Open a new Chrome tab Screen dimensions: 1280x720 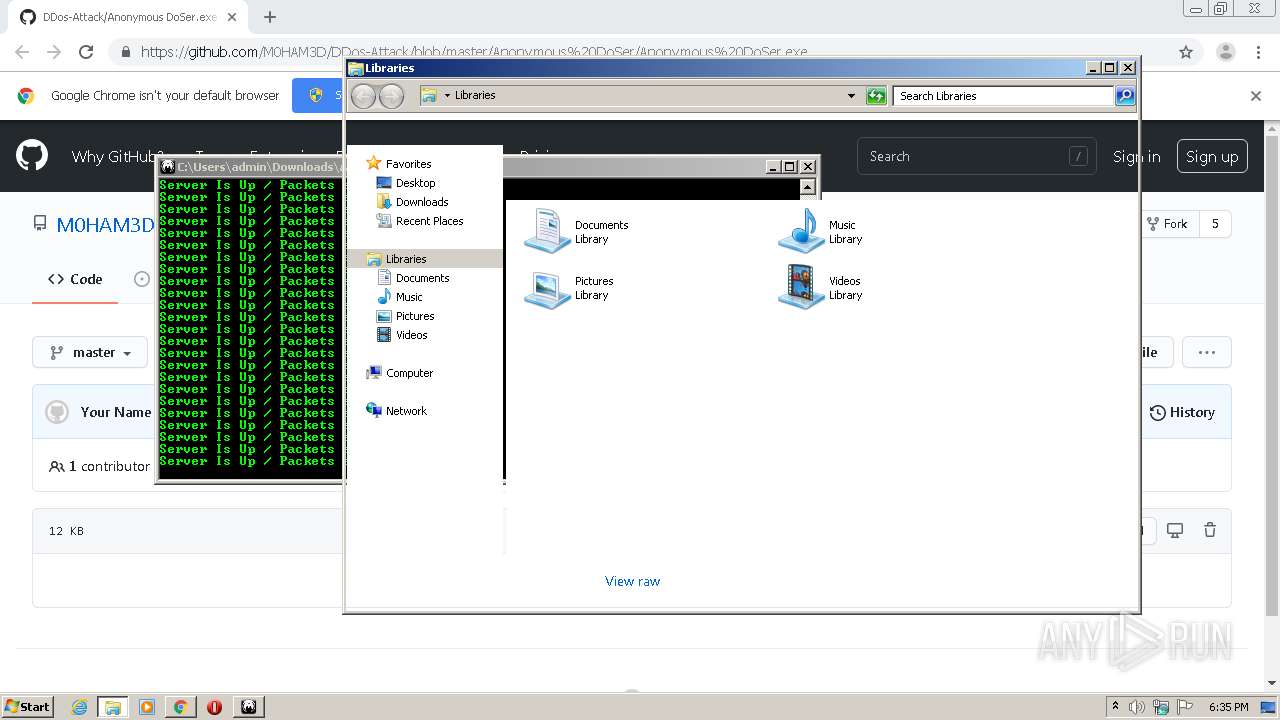coord(269,17)
